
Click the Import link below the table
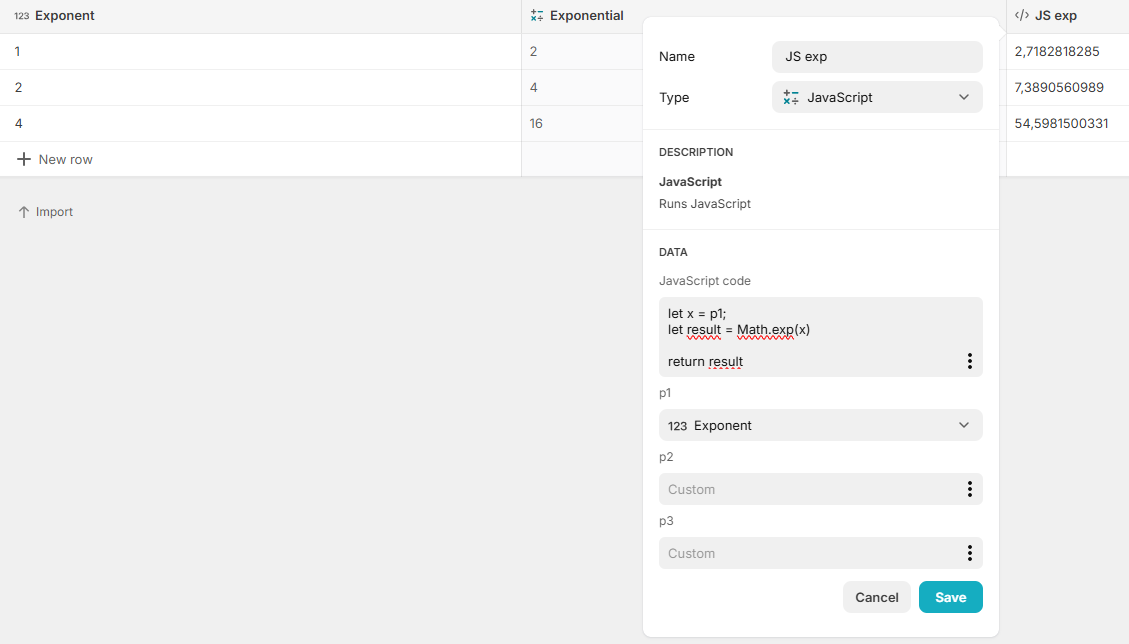point(54,212)
